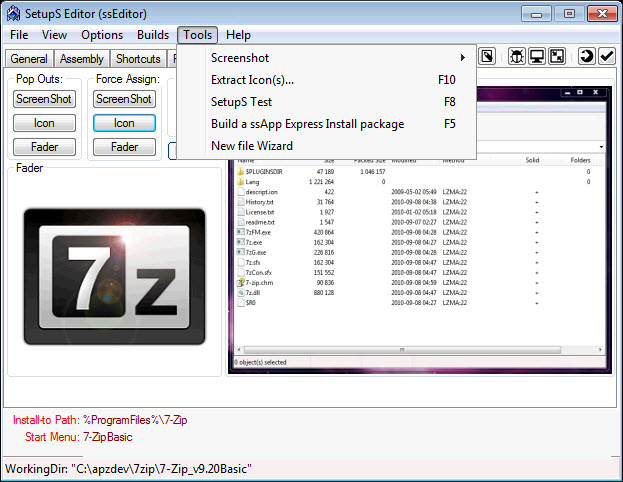The image size is (623, 482).
Task: Switch to the General tab
Action: click(29, 59)
